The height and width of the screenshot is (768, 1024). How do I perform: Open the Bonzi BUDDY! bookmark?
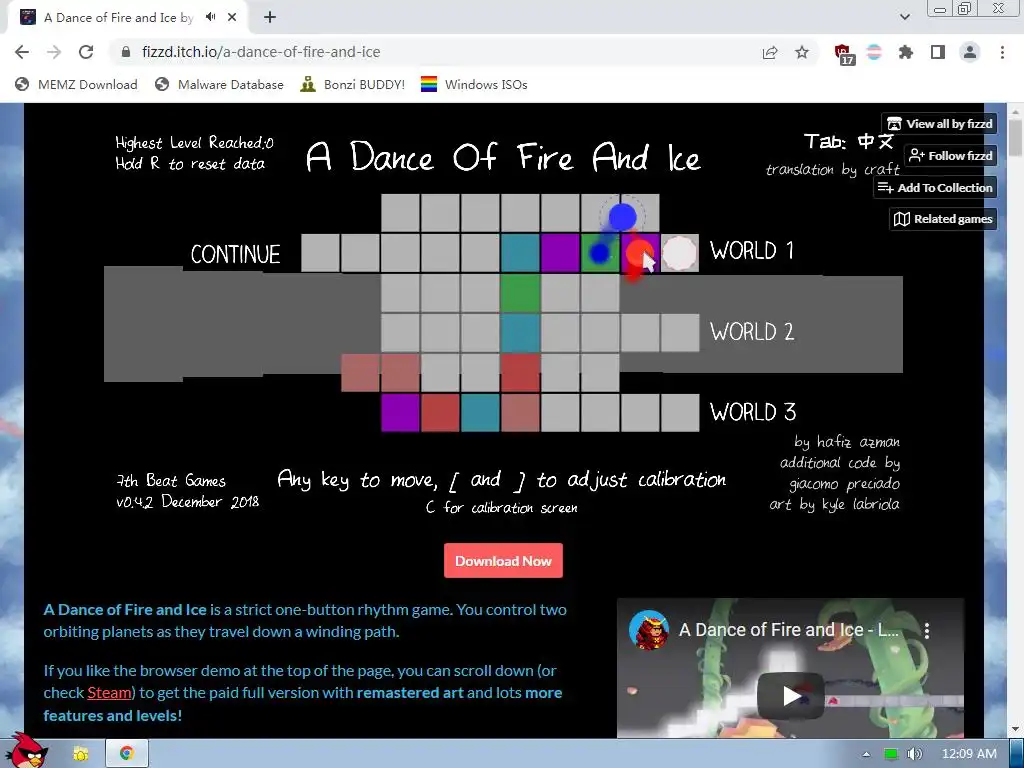[x=353, y=84]
